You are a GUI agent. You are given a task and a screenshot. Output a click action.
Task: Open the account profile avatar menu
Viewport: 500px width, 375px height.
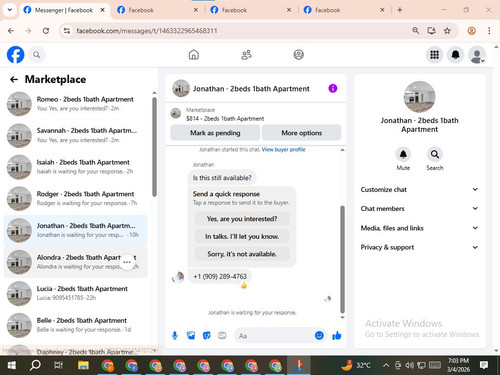tap(477, 55)
